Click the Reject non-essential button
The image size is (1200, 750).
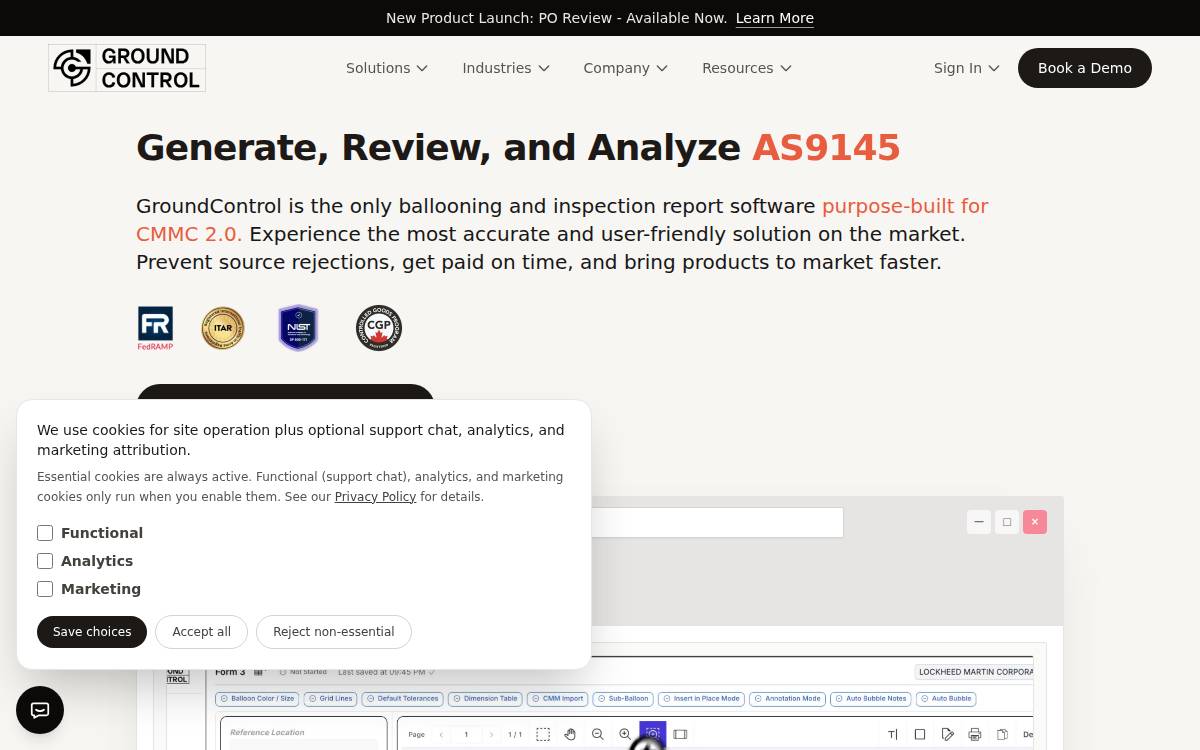click(x=334, y=632)
